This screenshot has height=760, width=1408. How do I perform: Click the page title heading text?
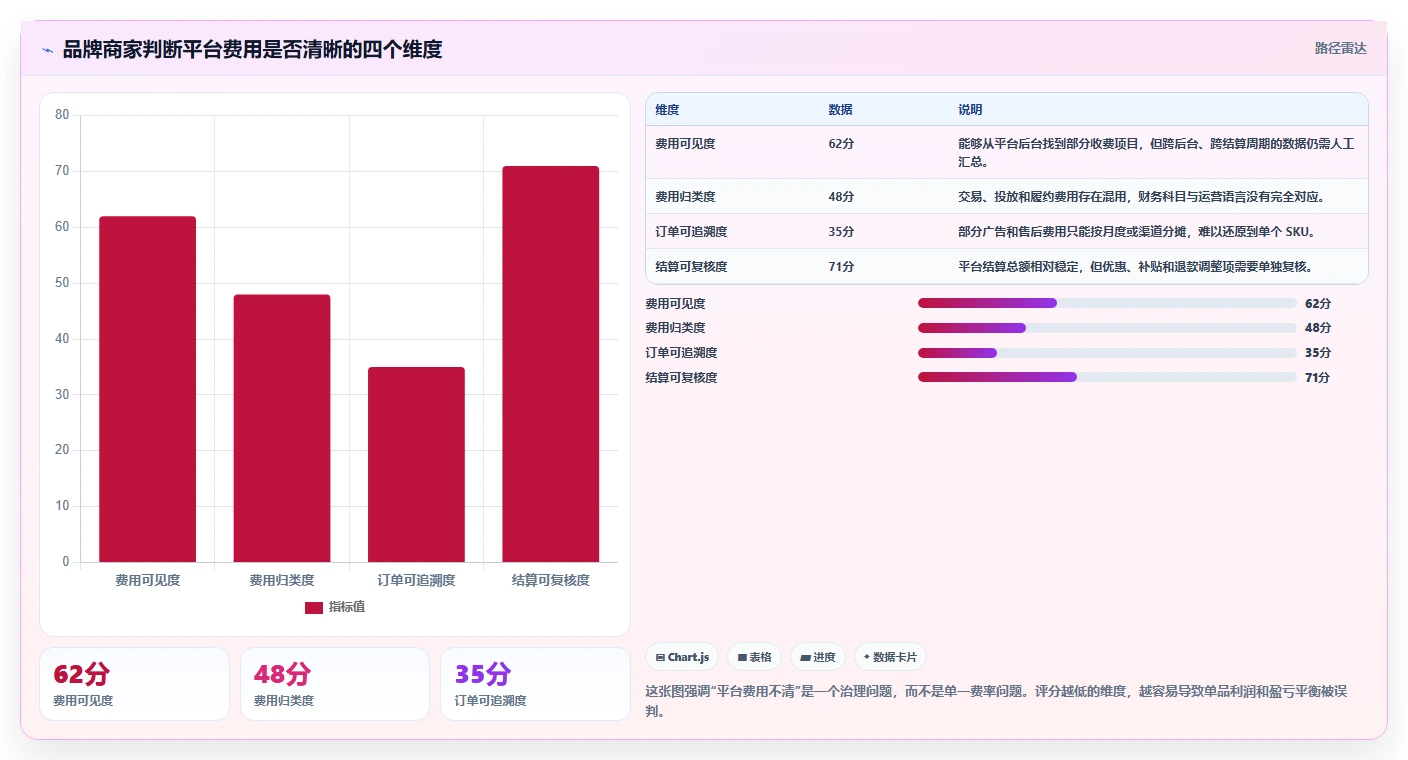(252, 49)
